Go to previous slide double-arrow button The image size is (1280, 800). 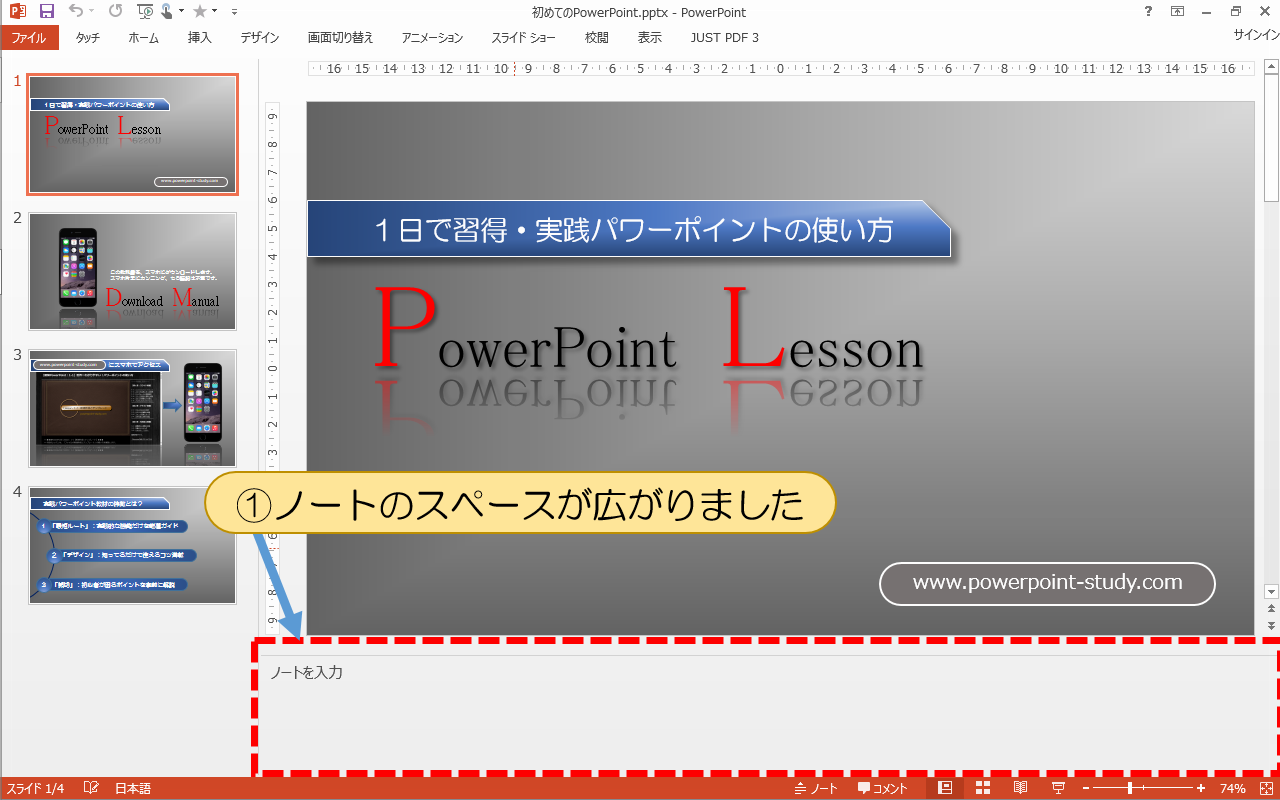coord(1271,608)
